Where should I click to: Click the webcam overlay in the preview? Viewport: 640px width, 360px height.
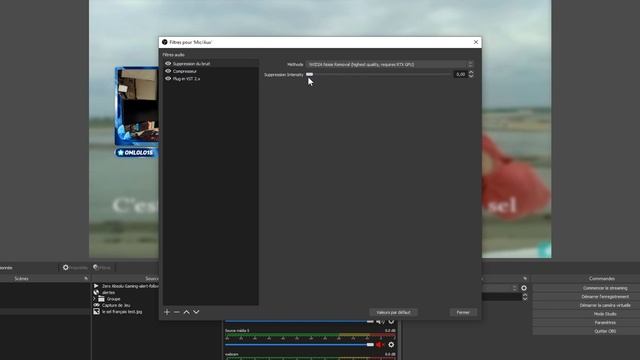137,106
